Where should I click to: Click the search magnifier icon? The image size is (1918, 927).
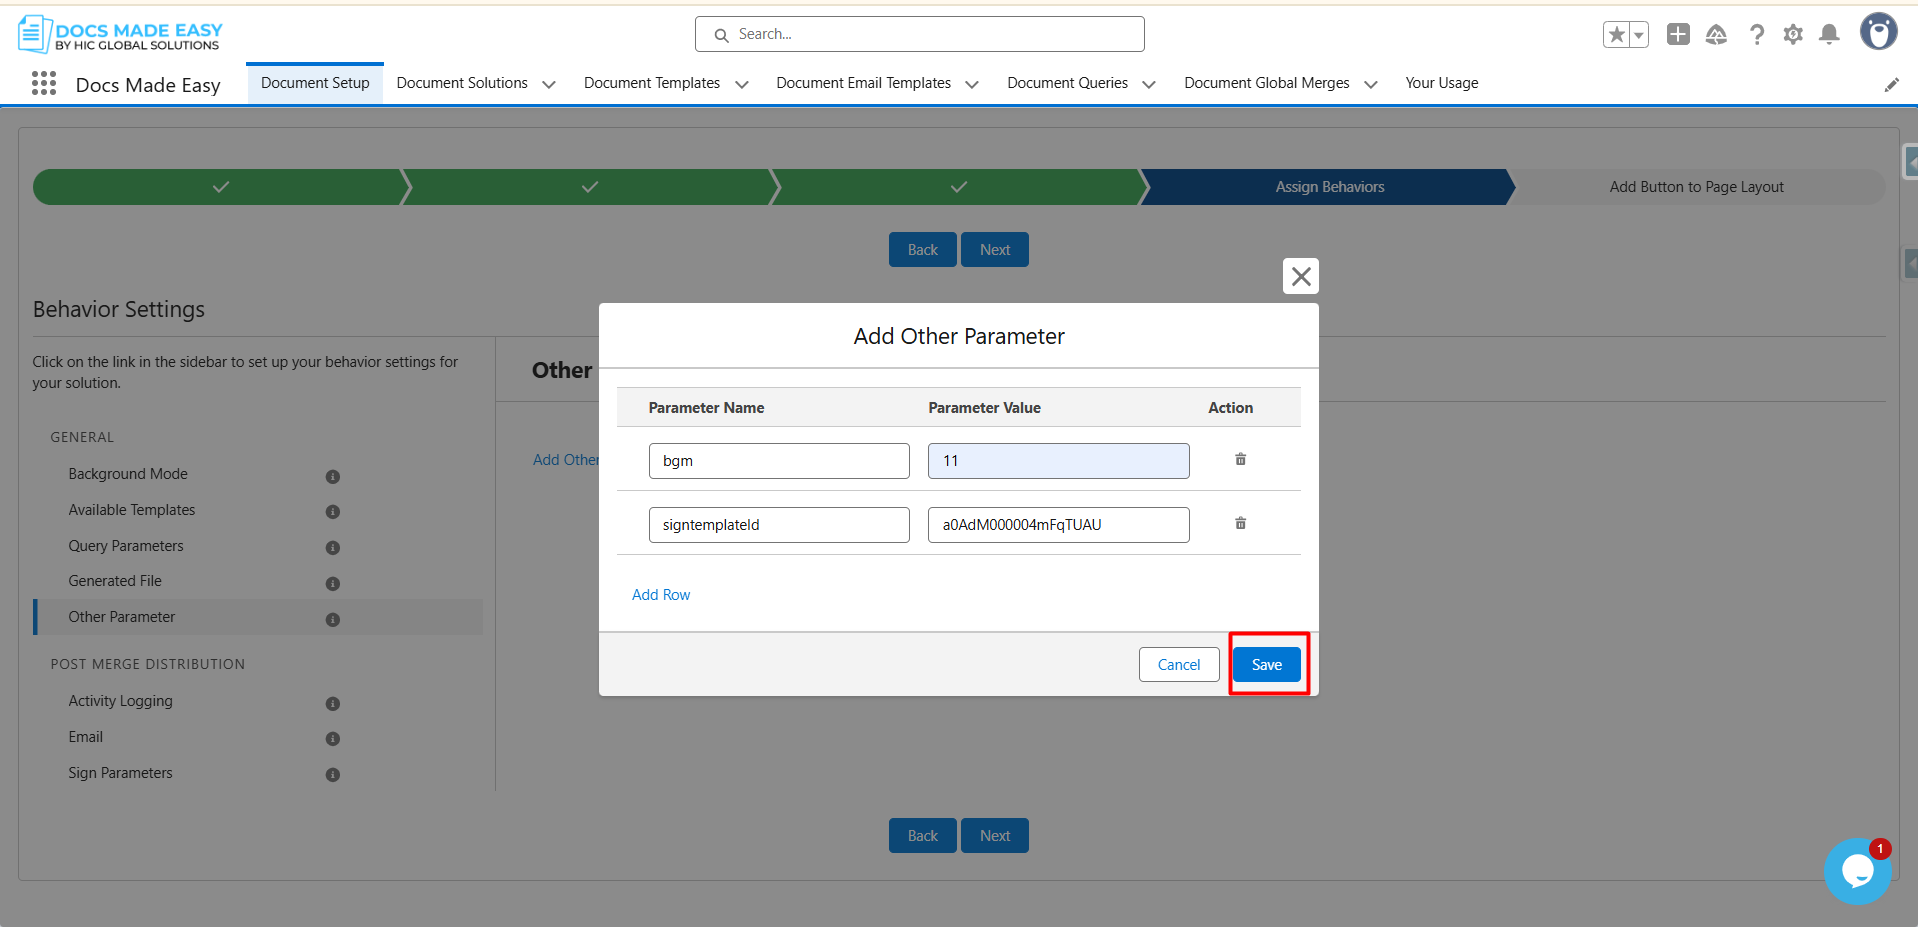[721, 35]
